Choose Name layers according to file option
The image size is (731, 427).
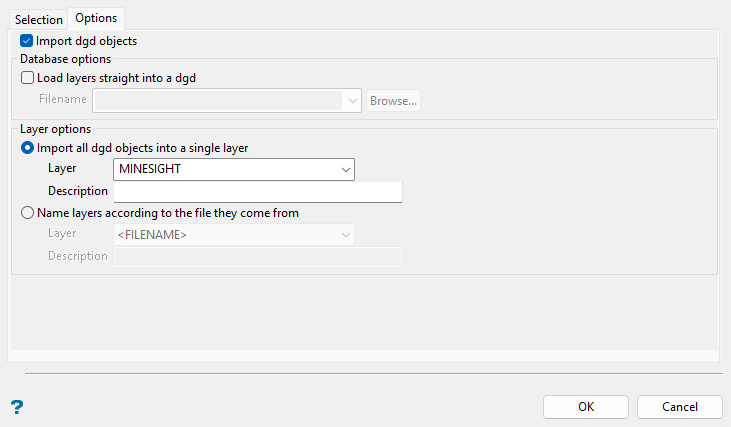click(27, 212)
